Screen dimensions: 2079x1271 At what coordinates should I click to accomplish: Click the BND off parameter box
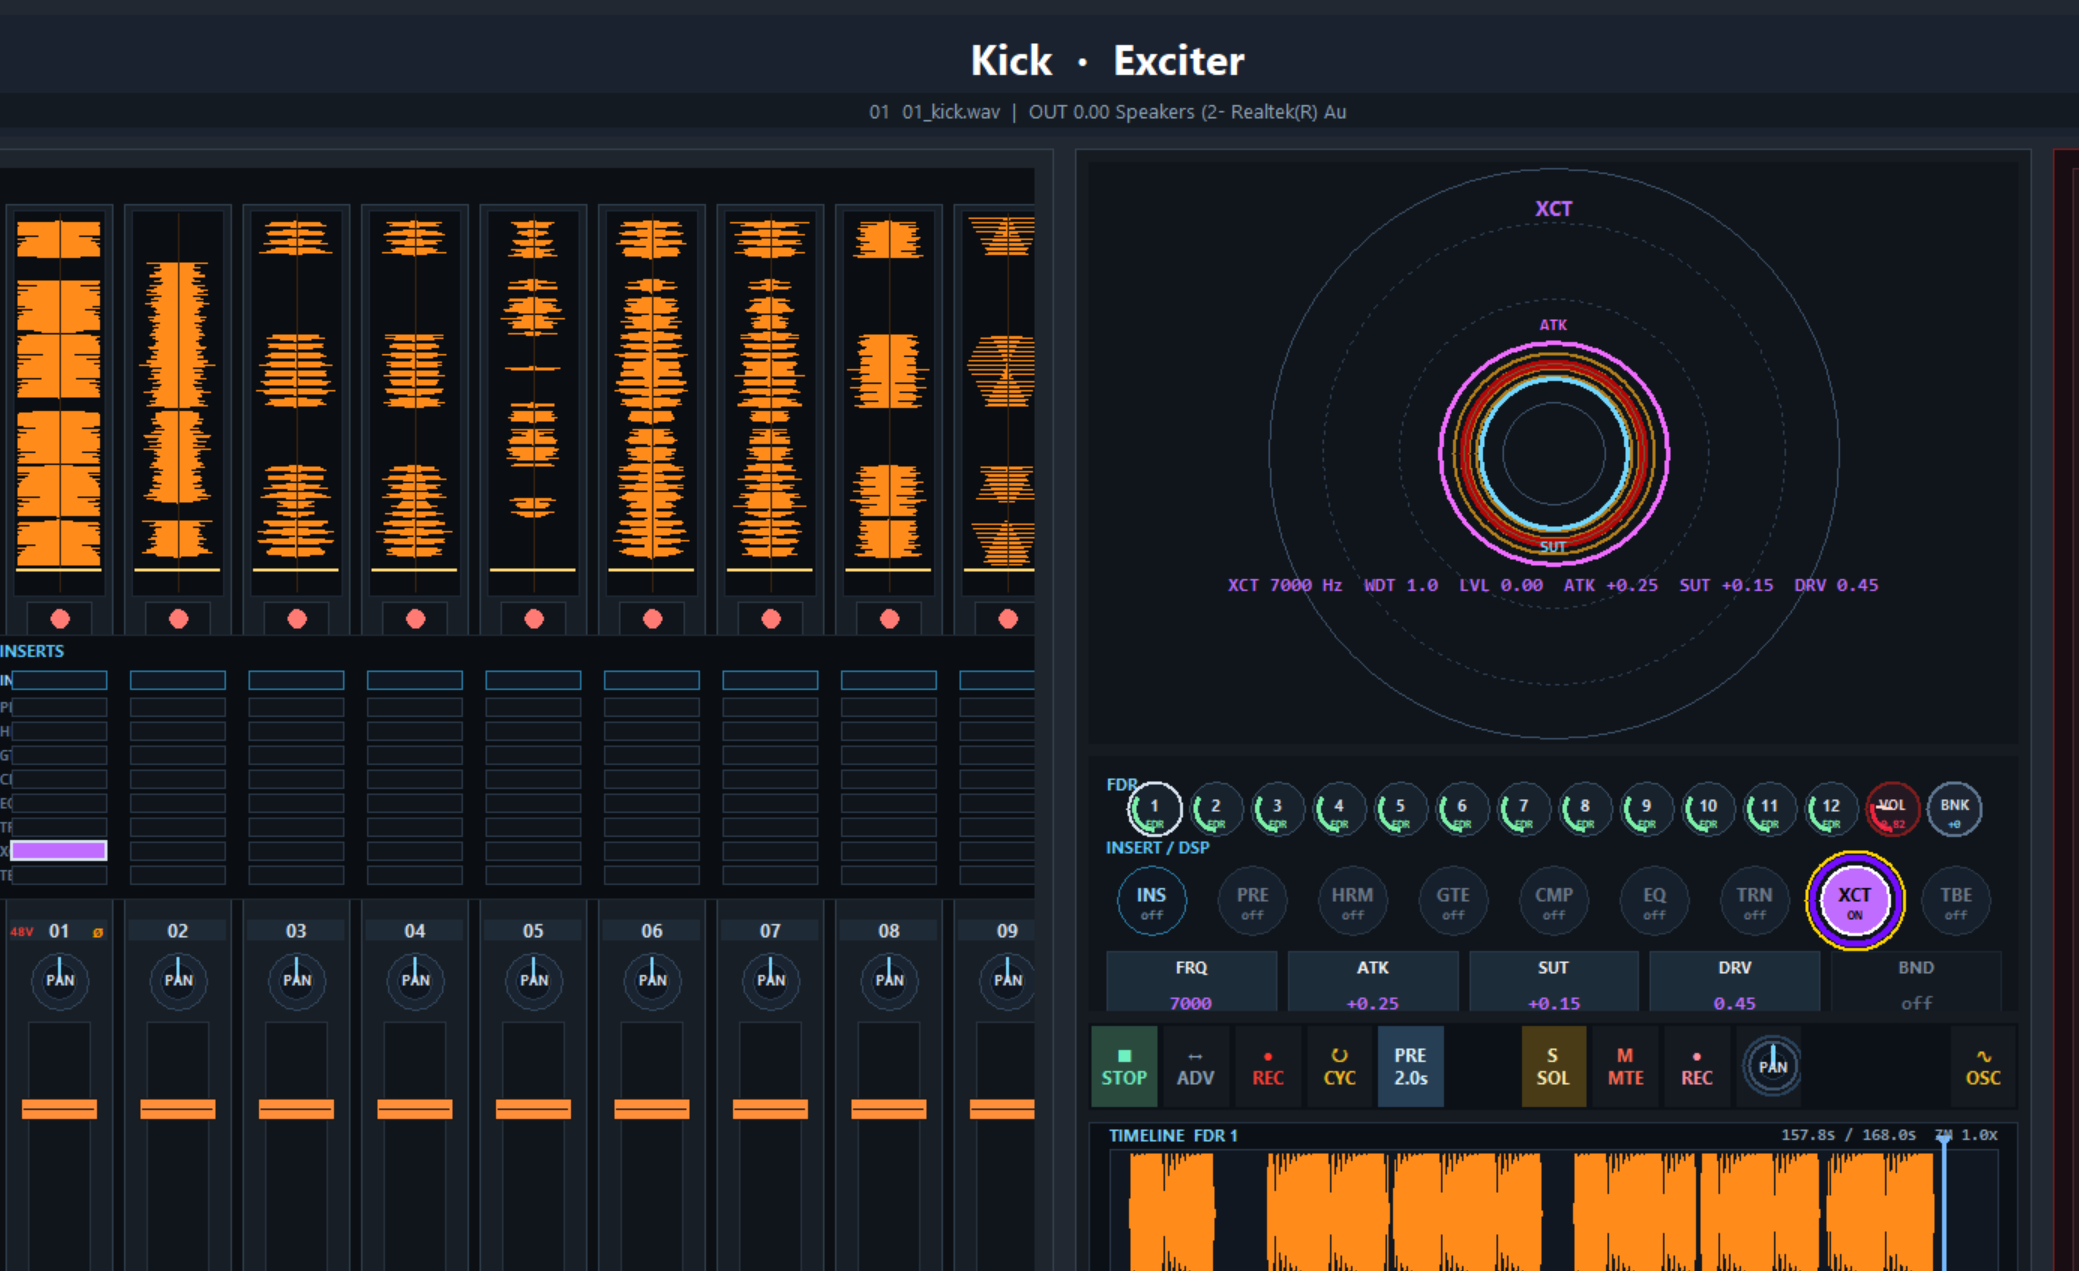[1916, 982]
